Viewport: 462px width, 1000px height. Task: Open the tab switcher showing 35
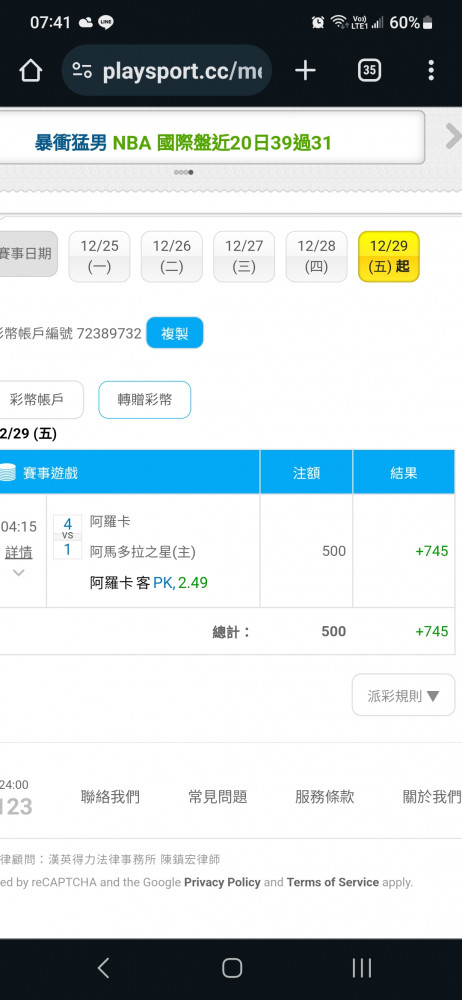[x=369, y=71]
